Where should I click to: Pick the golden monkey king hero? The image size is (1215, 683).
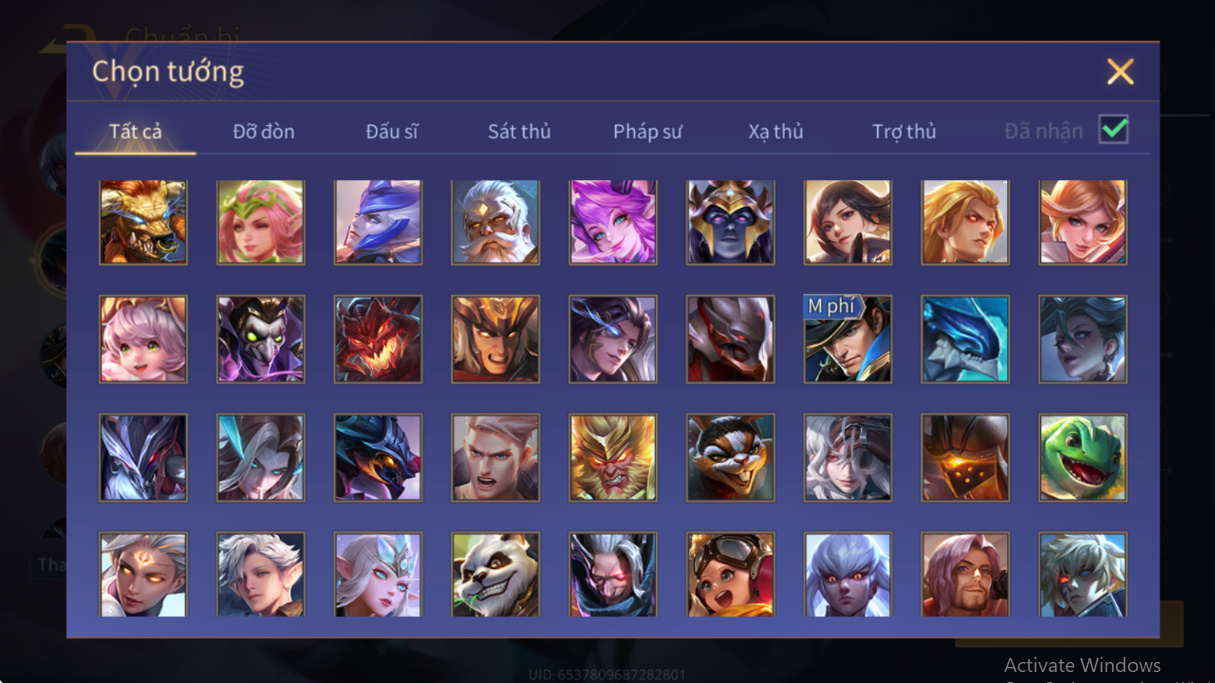613,457
